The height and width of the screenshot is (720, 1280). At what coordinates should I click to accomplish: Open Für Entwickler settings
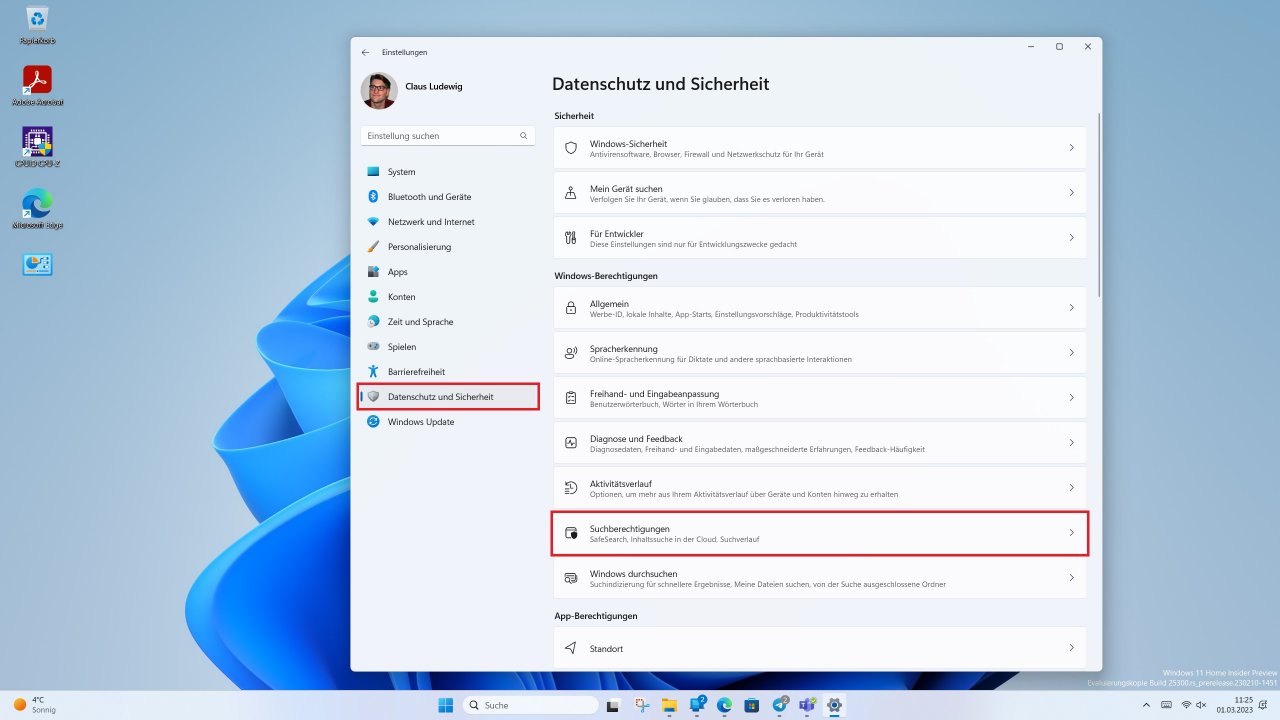click(820, 238)
